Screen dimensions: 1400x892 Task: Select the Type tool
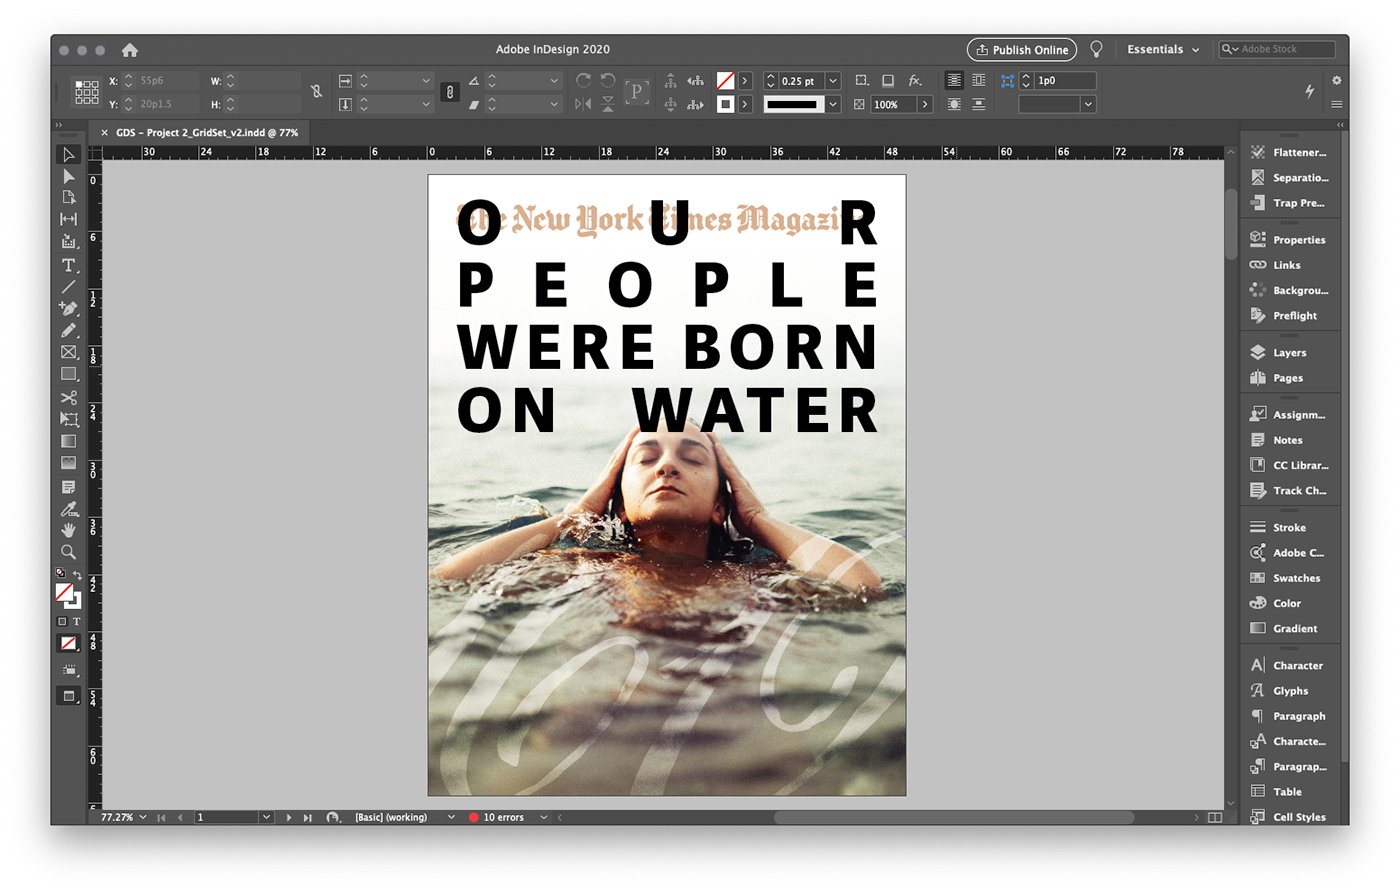[x=68, y=265]
